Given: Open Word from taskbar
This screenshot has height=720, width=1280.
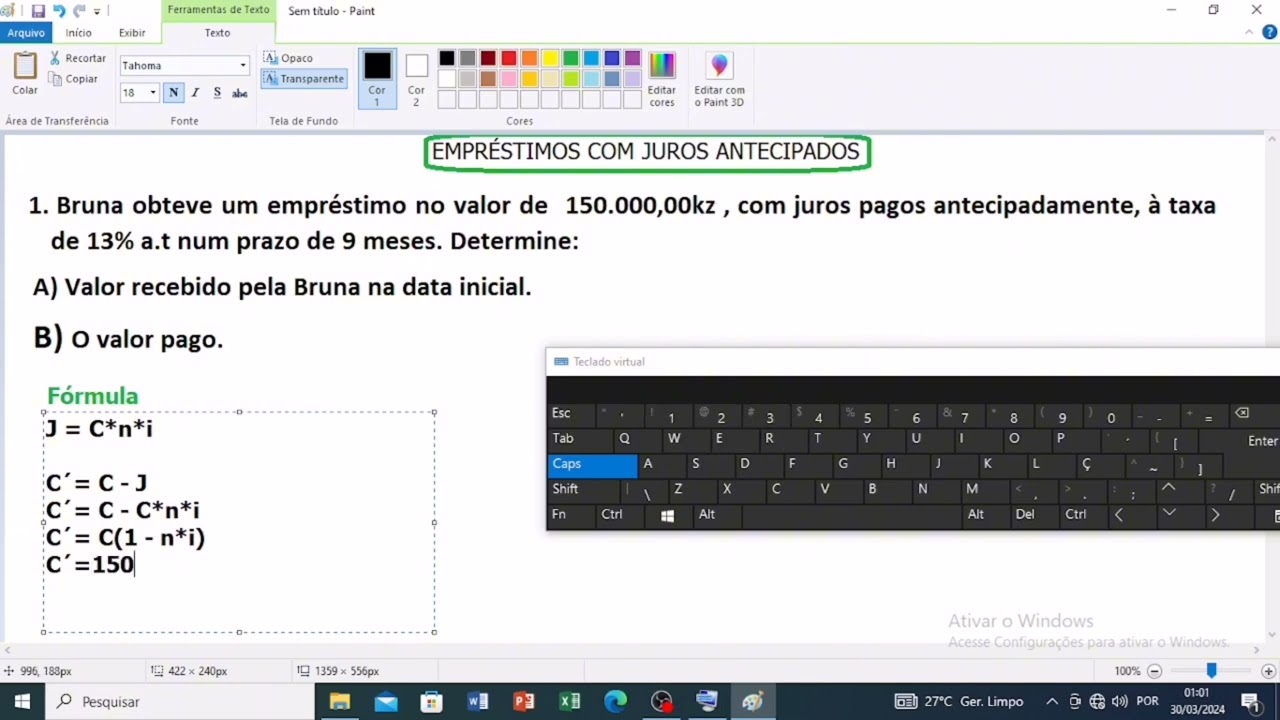Looking at the screenshot, I should (478, 702).
